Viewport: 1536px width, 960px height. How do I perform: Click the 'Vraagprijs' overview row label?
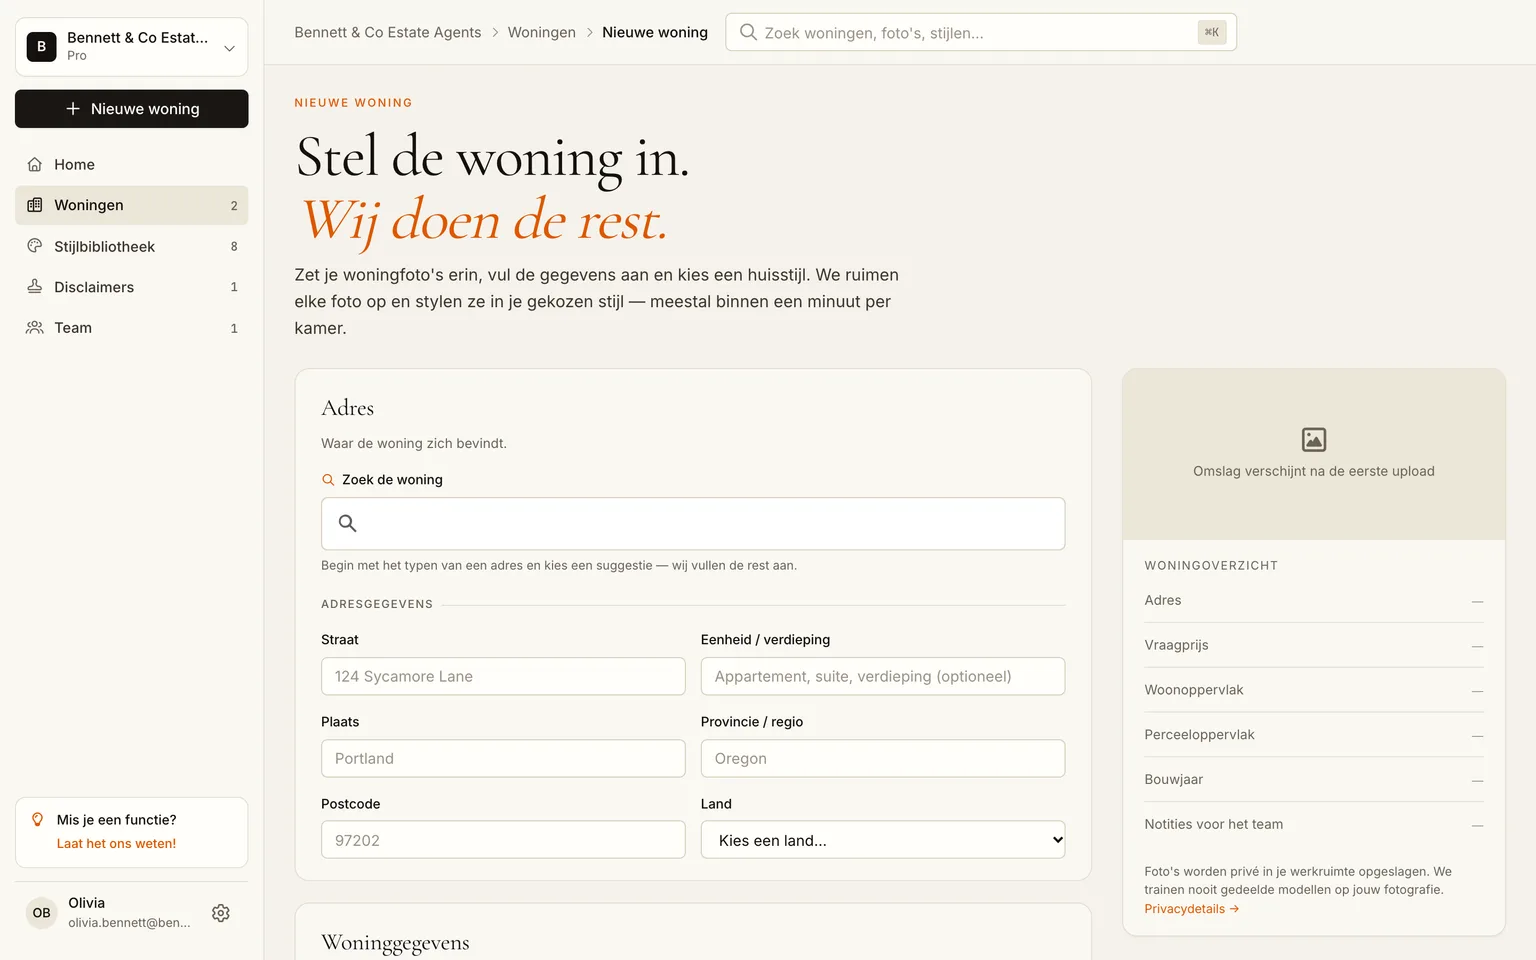click(x=1177, y=645)
